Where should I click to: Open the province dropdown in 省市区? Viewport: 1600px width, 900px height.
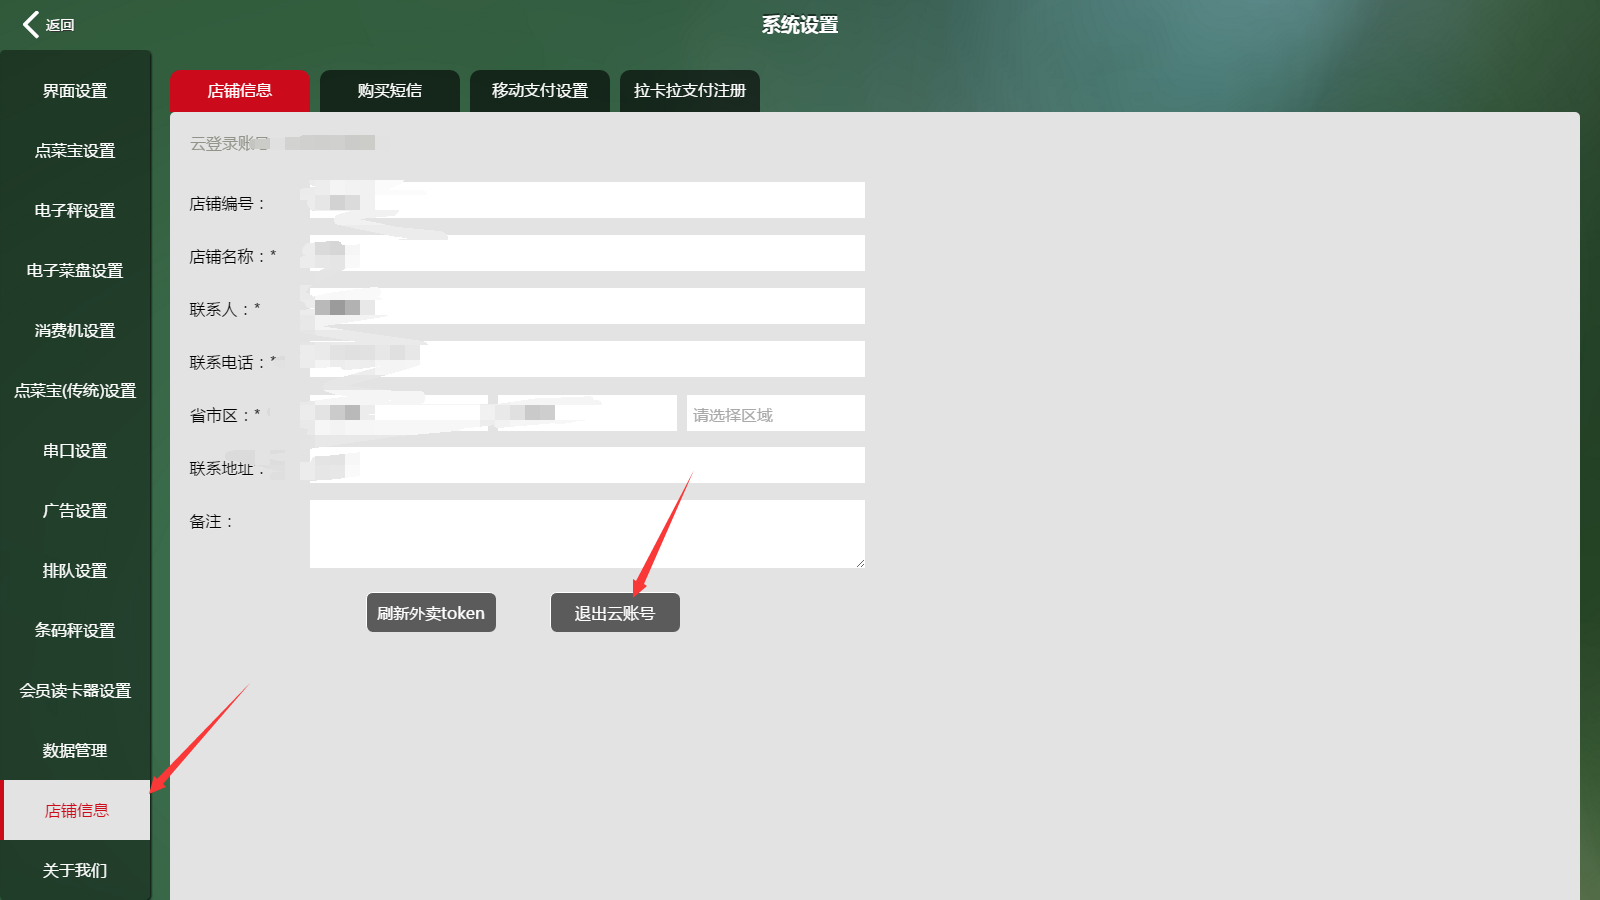[x=399, y=413]
